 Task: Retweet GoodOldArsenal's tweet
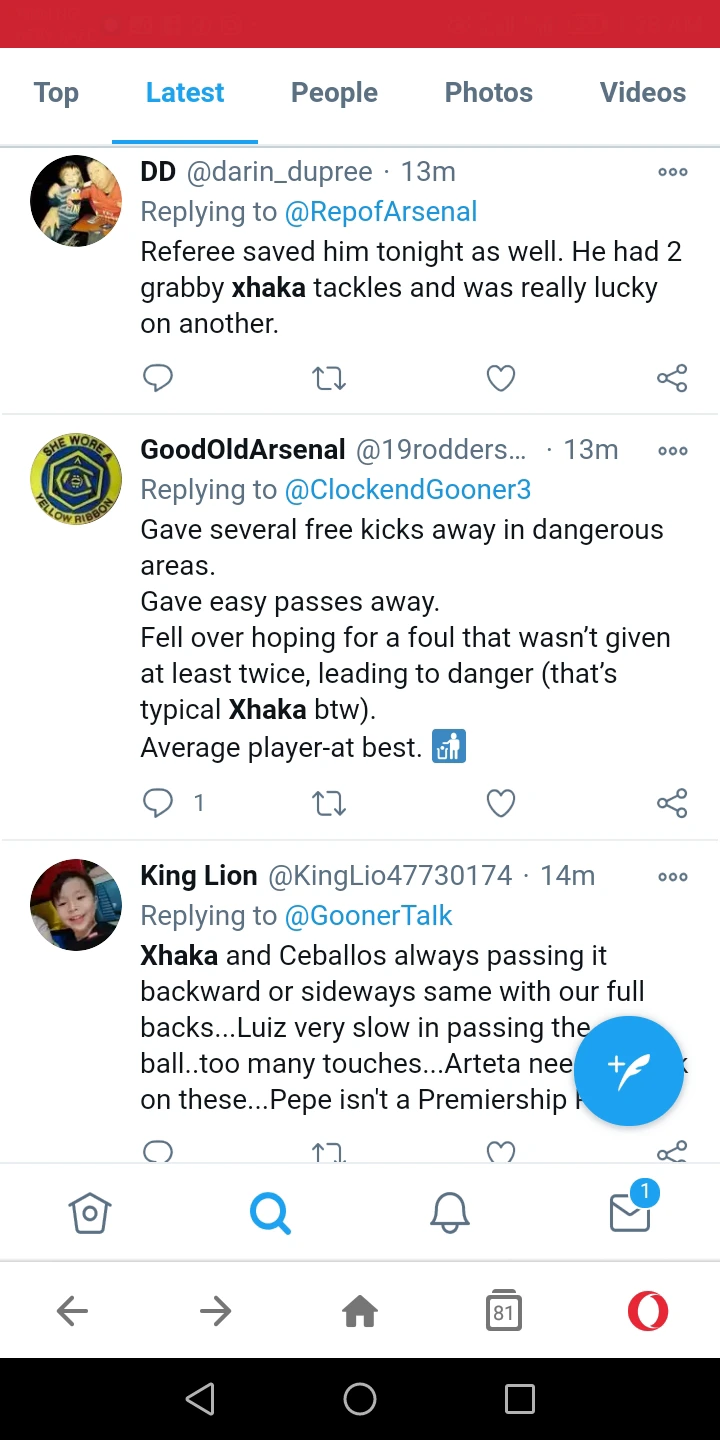click(329, 803)
